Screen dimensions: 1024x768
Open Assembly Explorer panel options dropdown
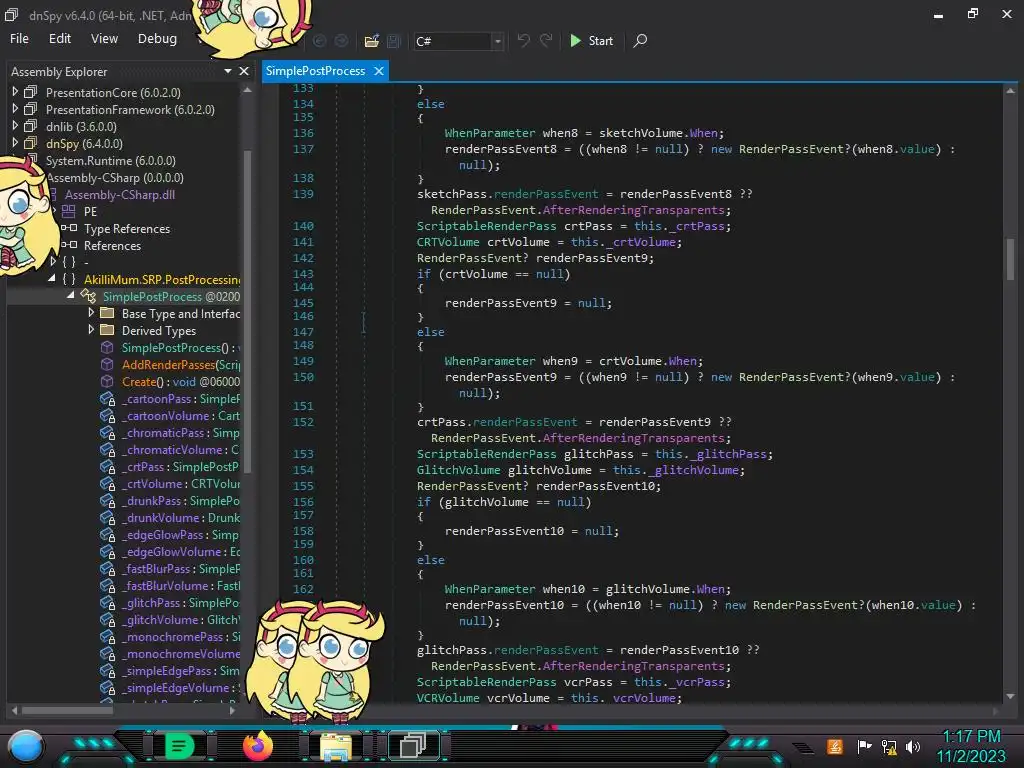[x=227, y=71]
